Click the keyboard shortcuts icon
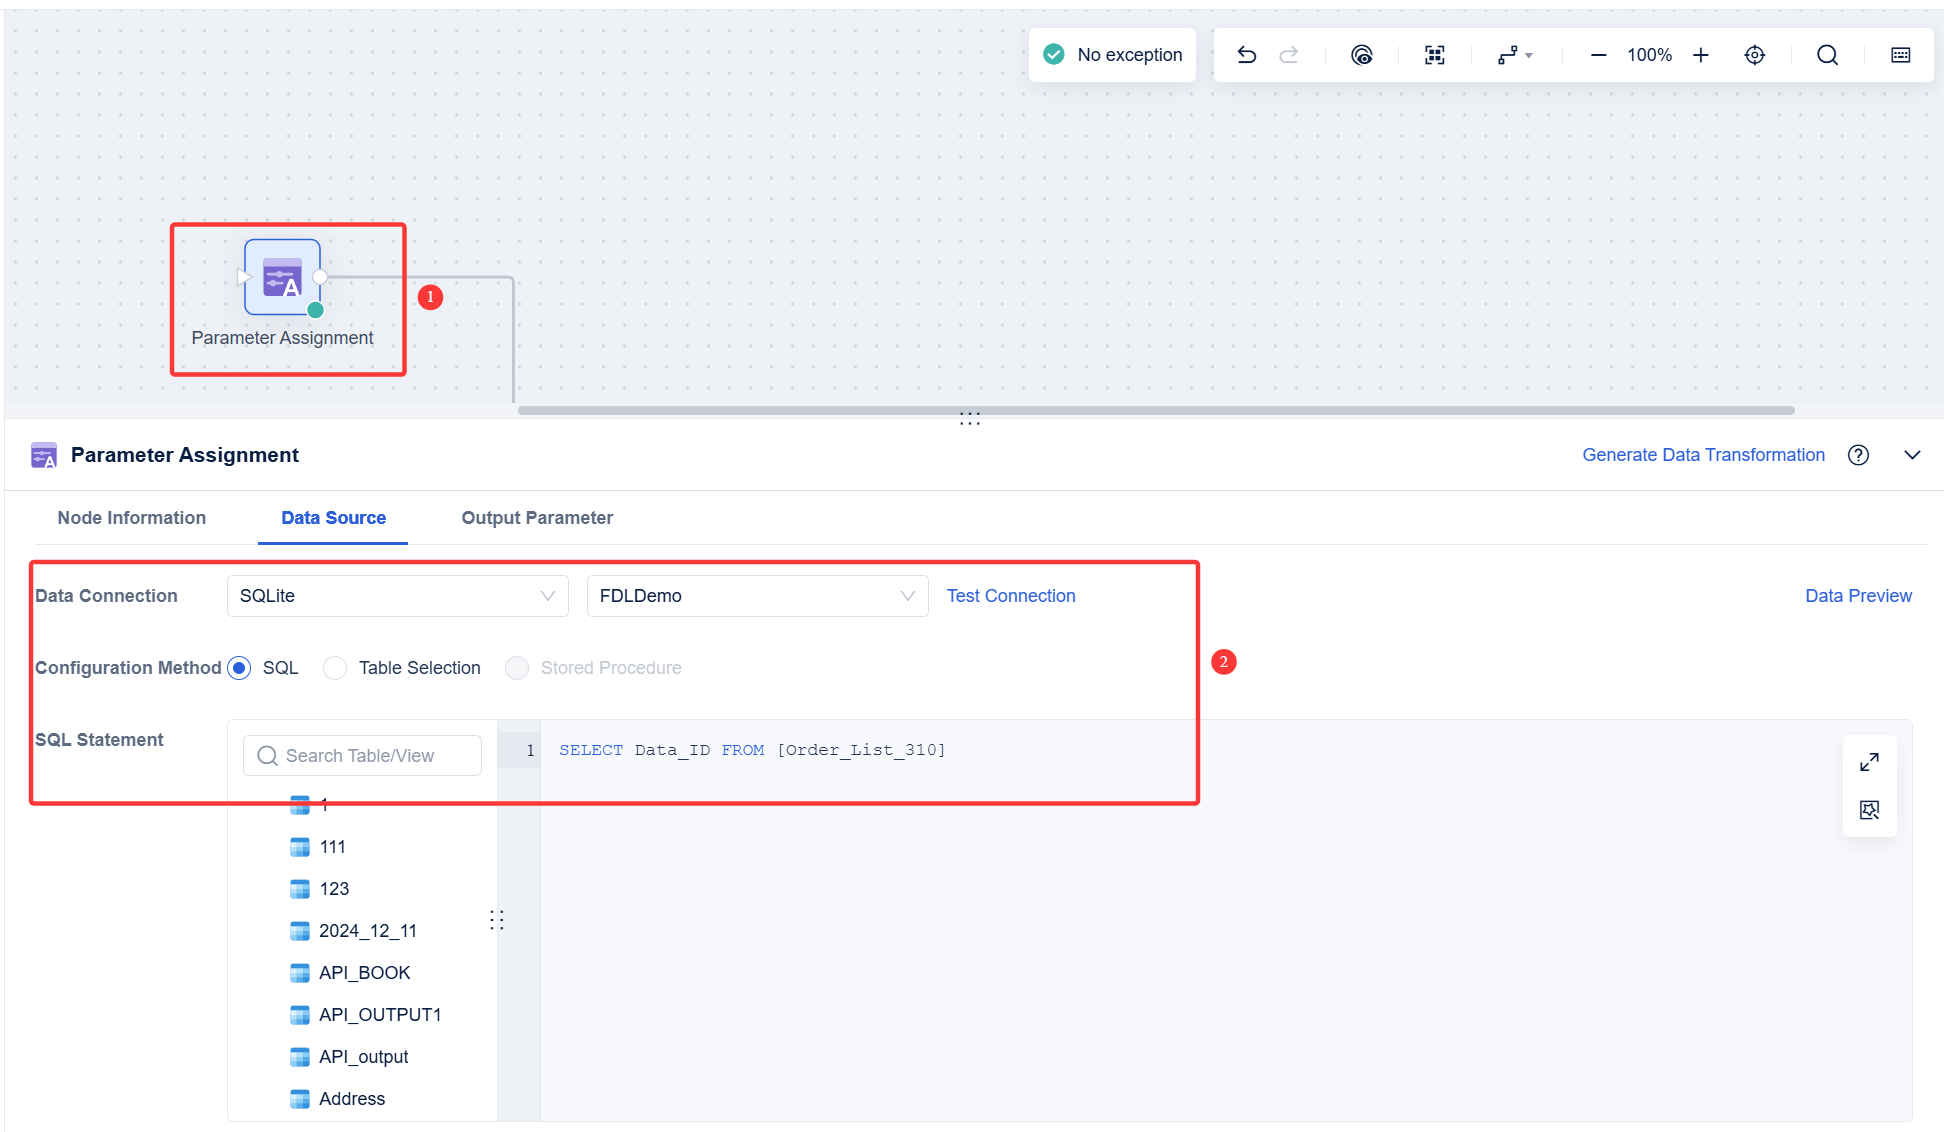This screenshot has width=1944, height=1132. [1900, 55]
